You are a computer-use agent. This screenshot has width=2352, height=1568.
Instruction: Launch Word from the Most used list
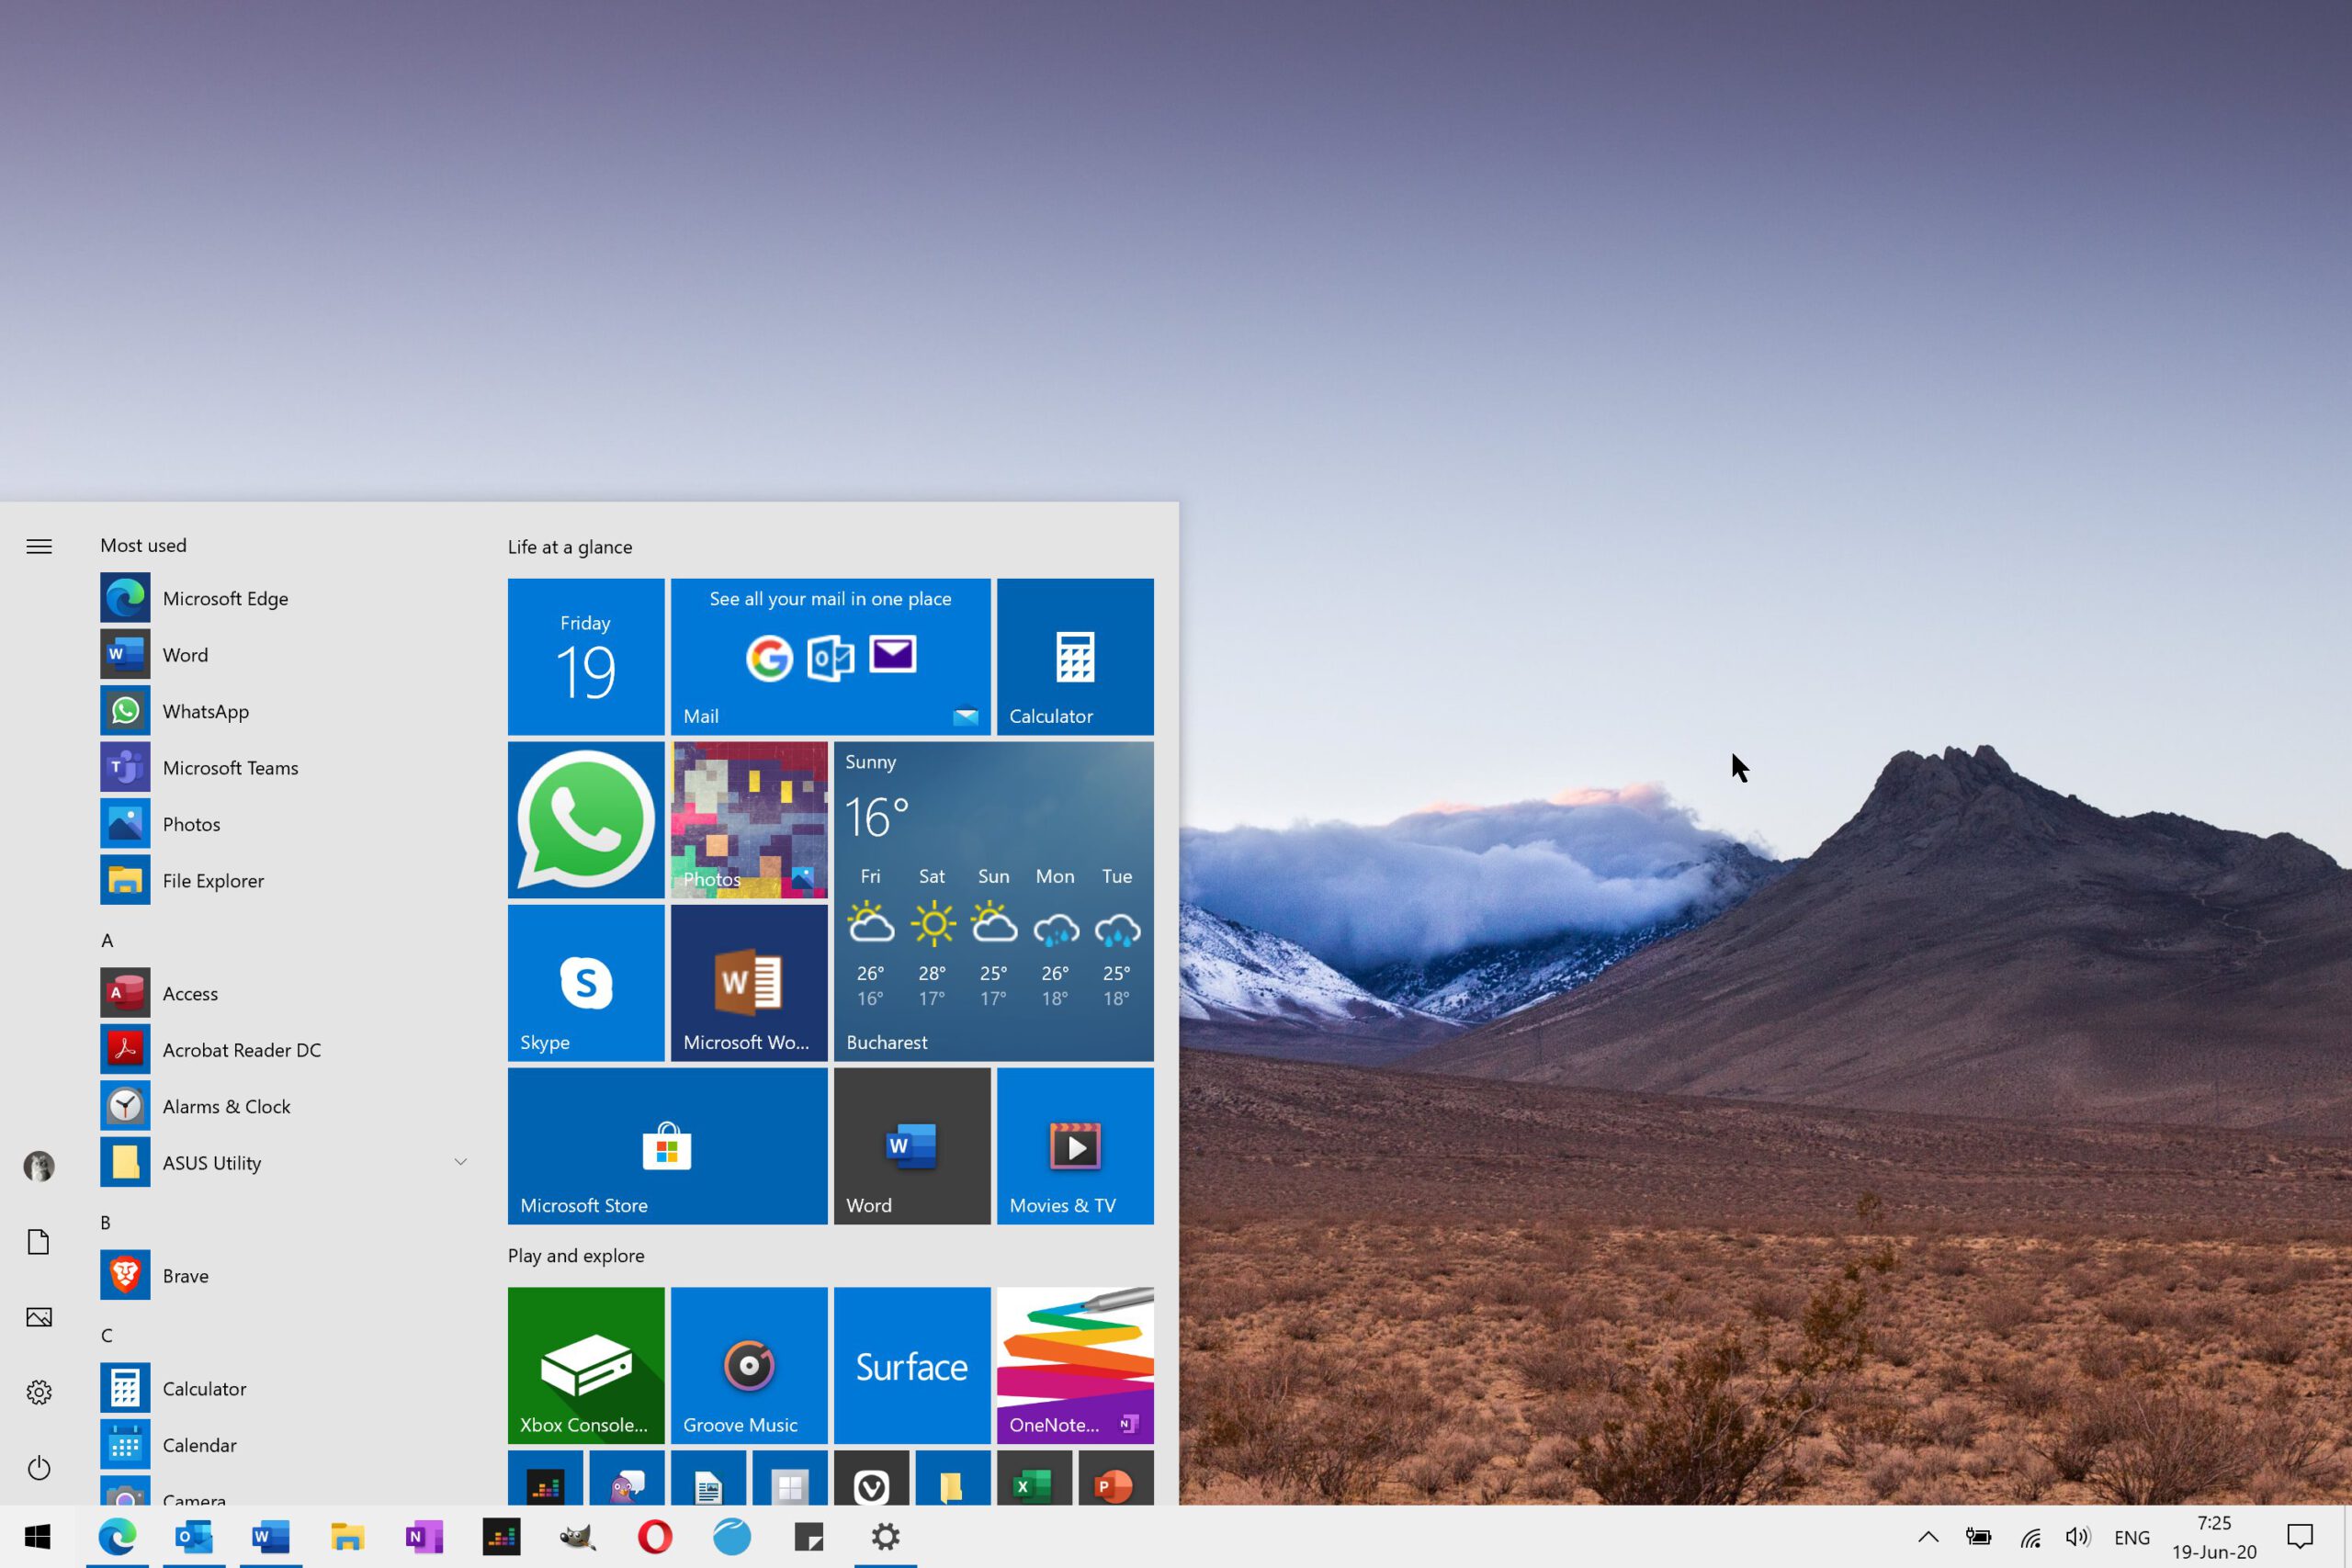[285, 655]
